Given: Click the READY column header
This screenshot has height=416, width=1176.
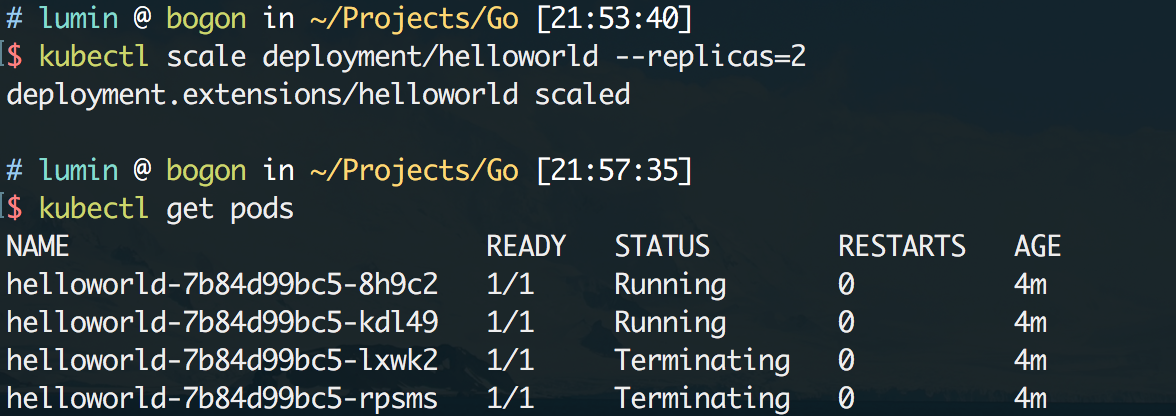Looking at the screenshot, I should pos(526,246).
